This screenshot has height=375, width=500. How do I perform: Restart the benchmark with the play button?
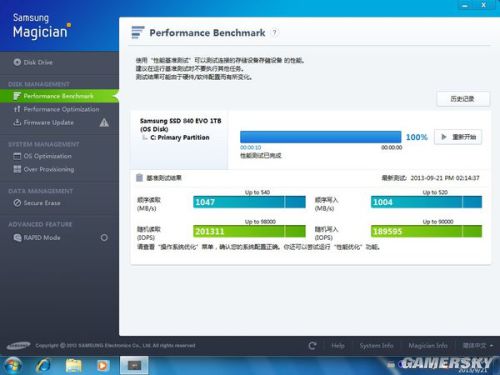(x=458, y=137)
